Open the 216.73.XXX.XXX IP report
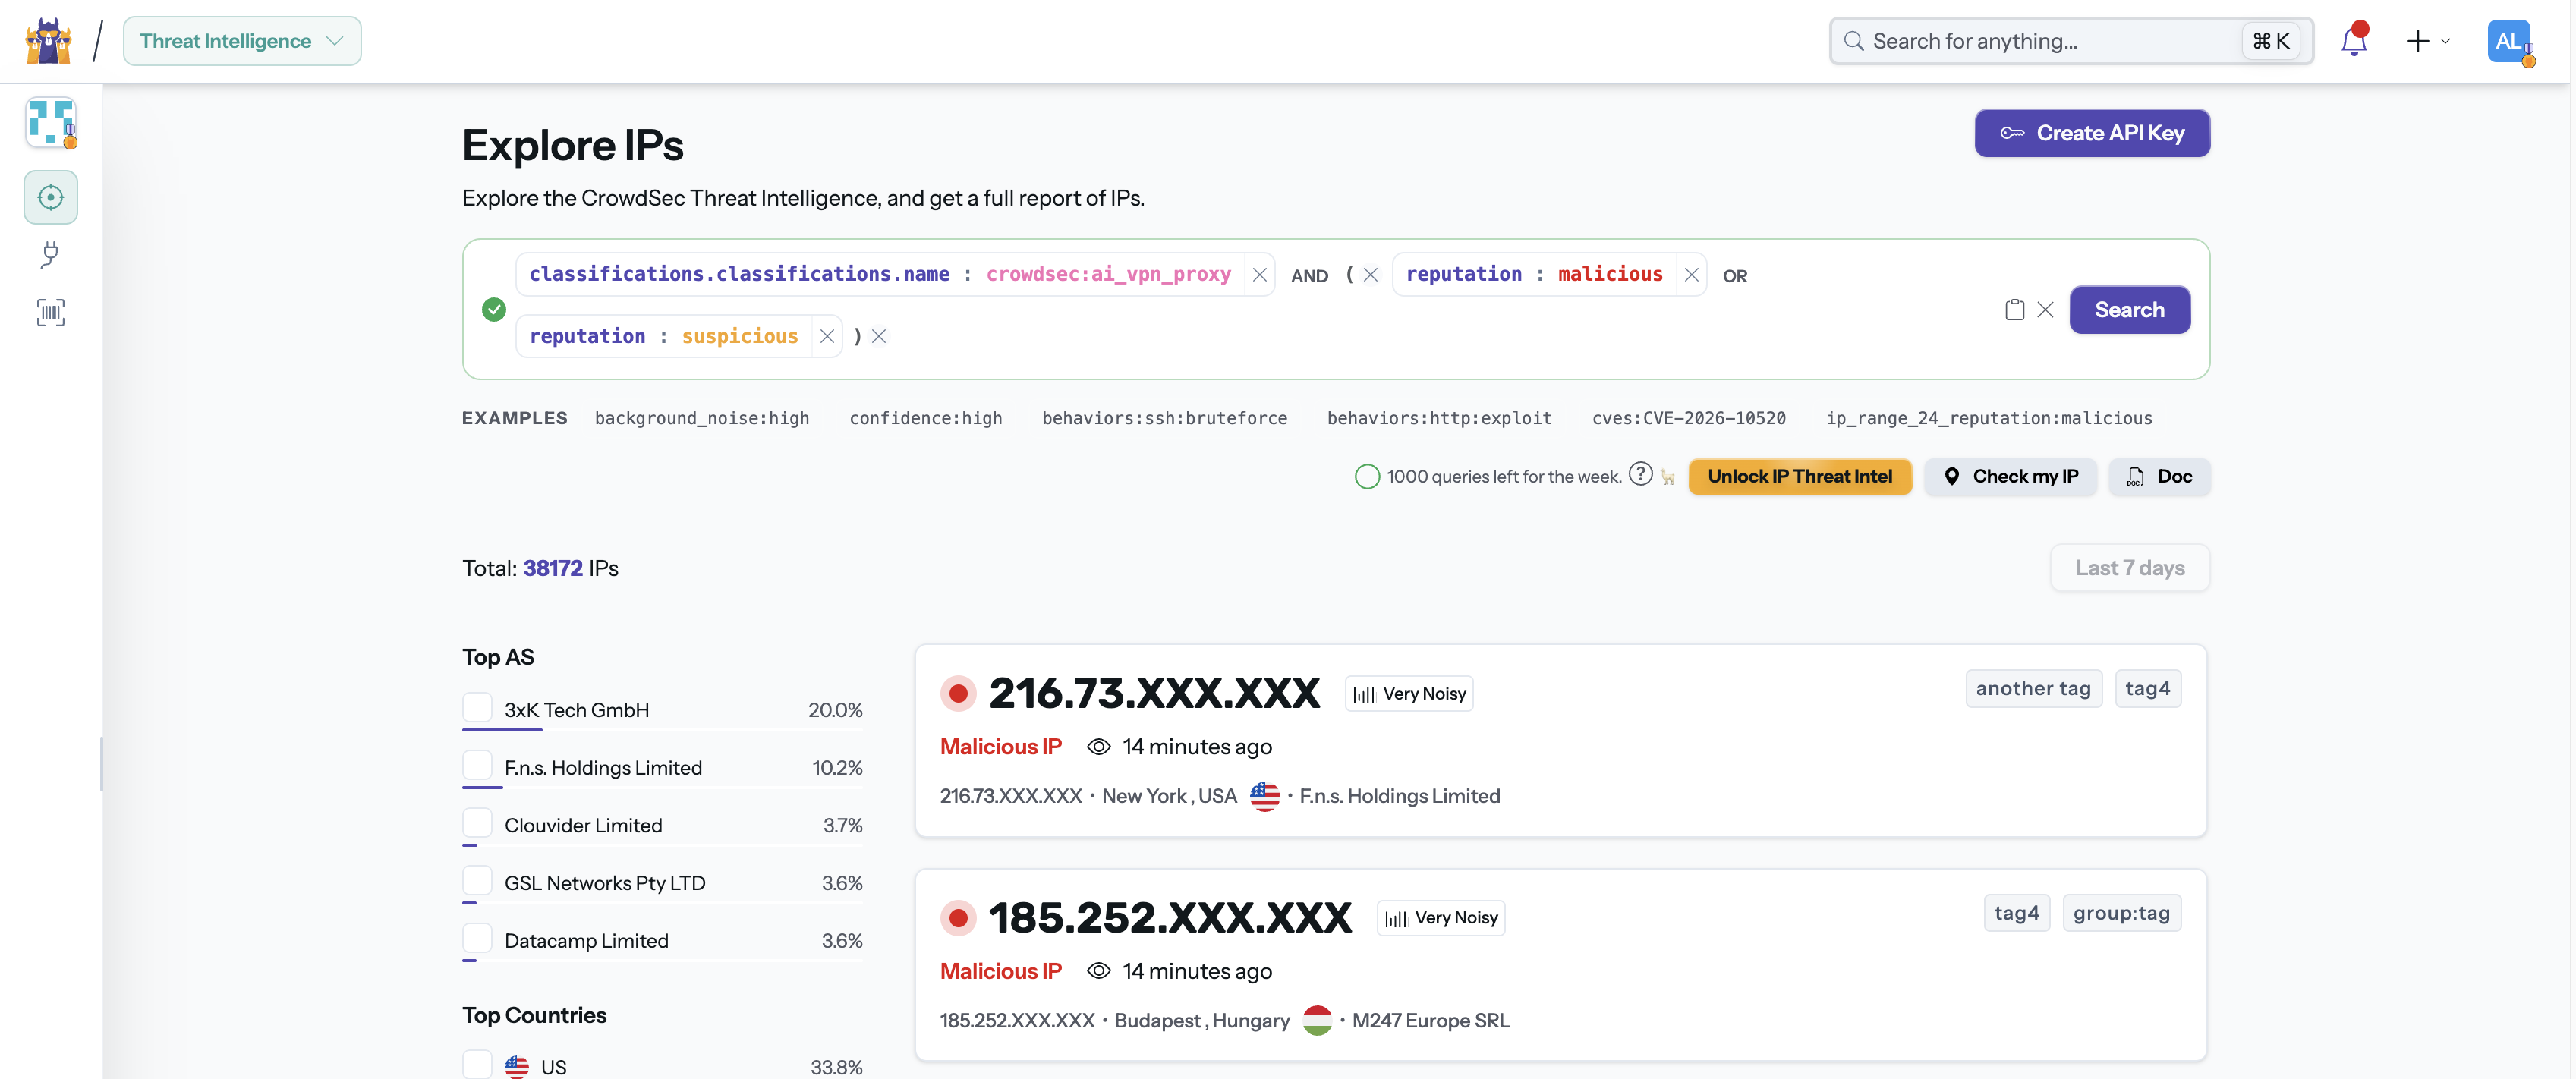 point(1154,693)
